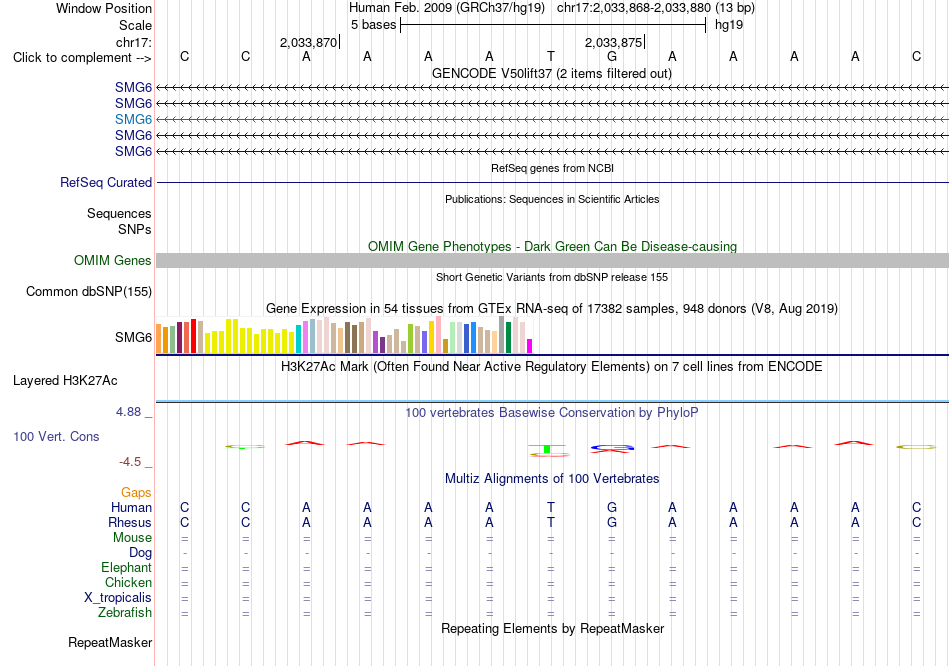Viewport: 950px width, 666px height.
Task: Click the "X_tropicalis" alignment row label
Action: pos(118,598)
